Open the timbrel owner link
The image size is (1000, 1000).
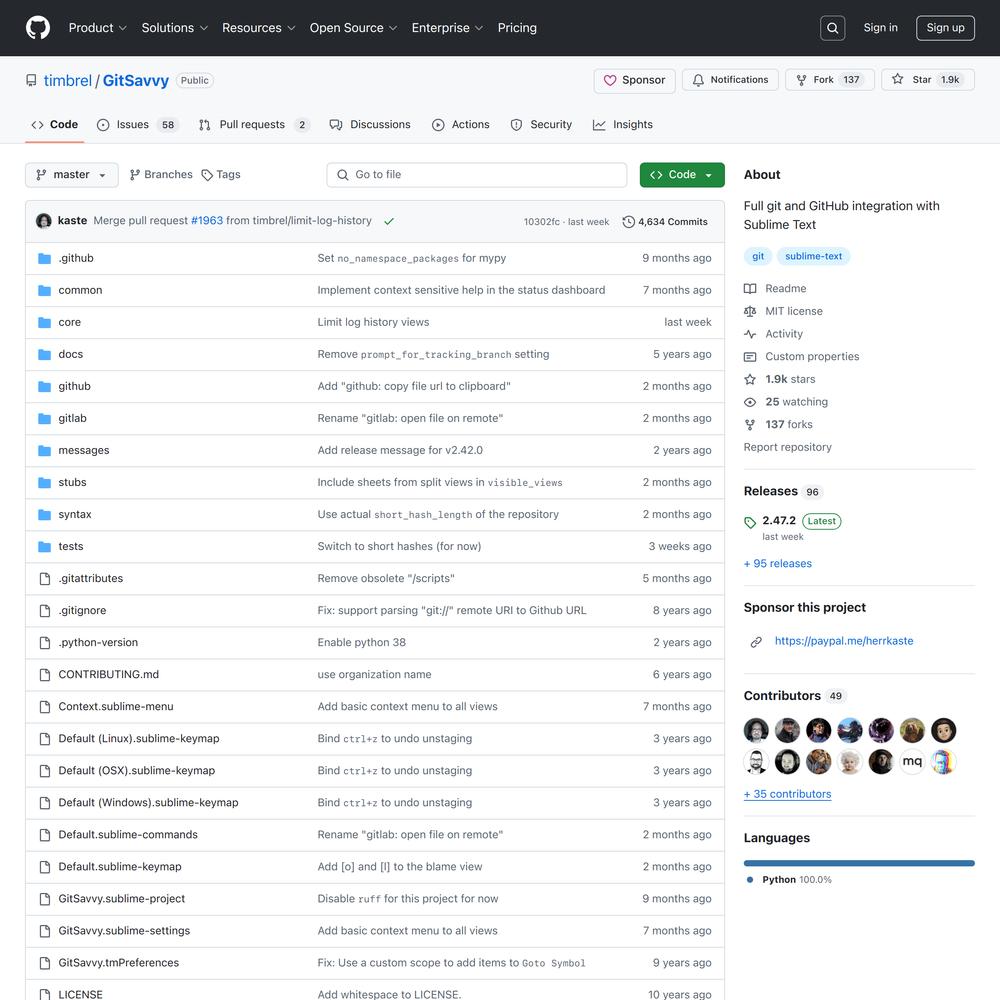coord(68,81)
